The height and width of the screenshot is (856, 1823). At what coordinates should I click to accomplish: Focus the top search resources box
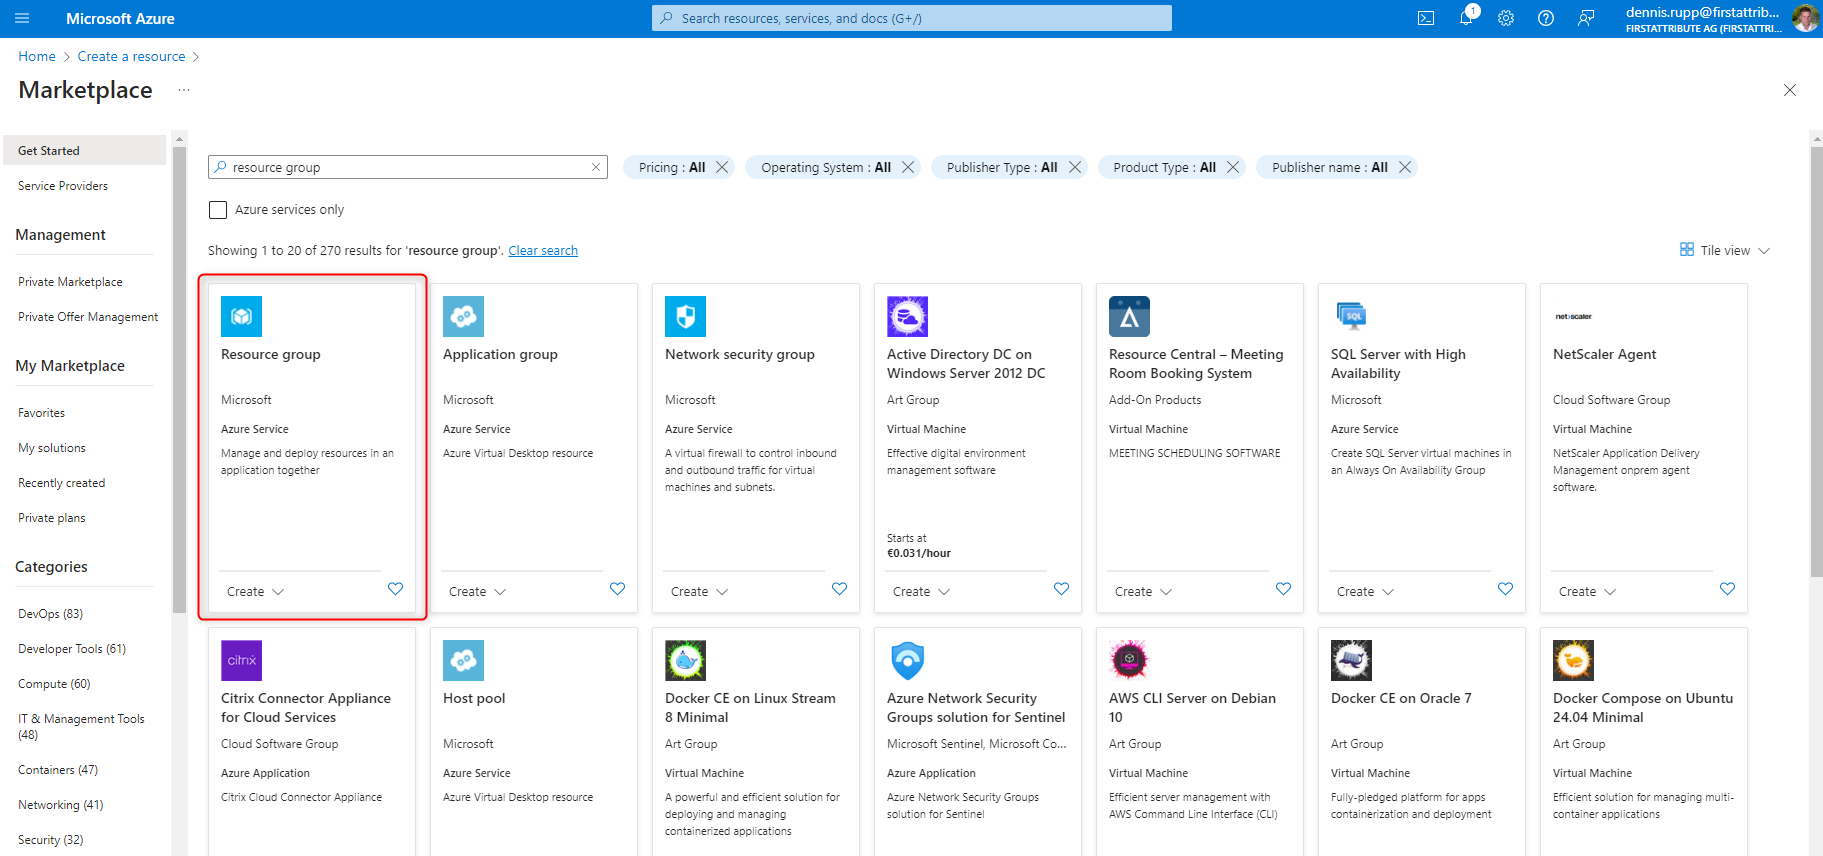[x=912, y=18]
